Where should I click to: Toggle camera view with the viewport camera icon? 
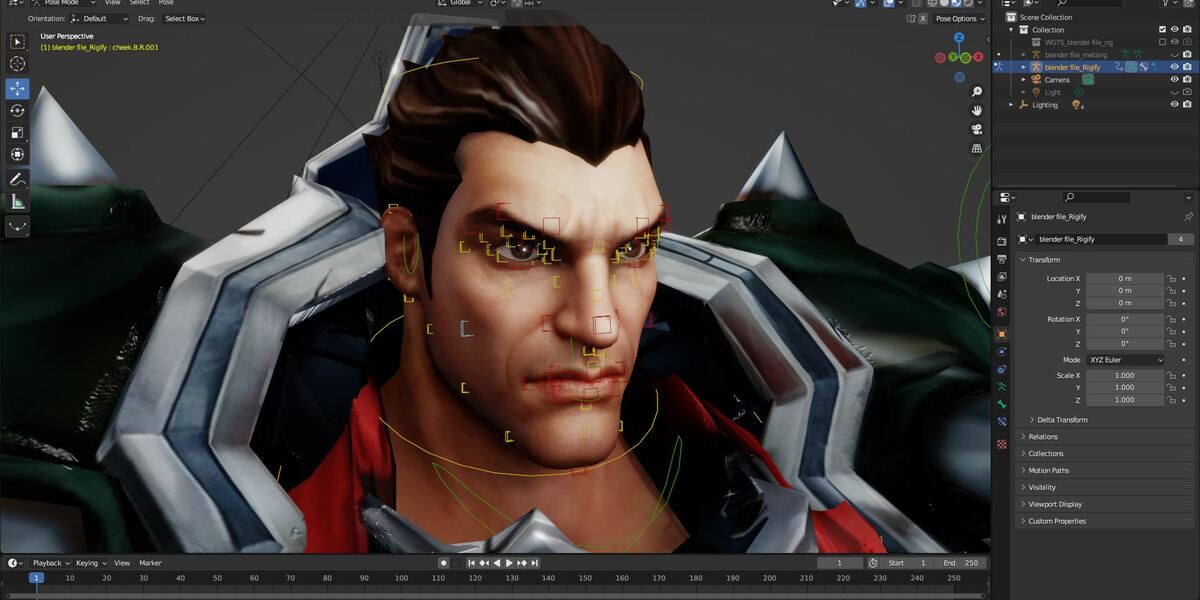click(976, 129)
